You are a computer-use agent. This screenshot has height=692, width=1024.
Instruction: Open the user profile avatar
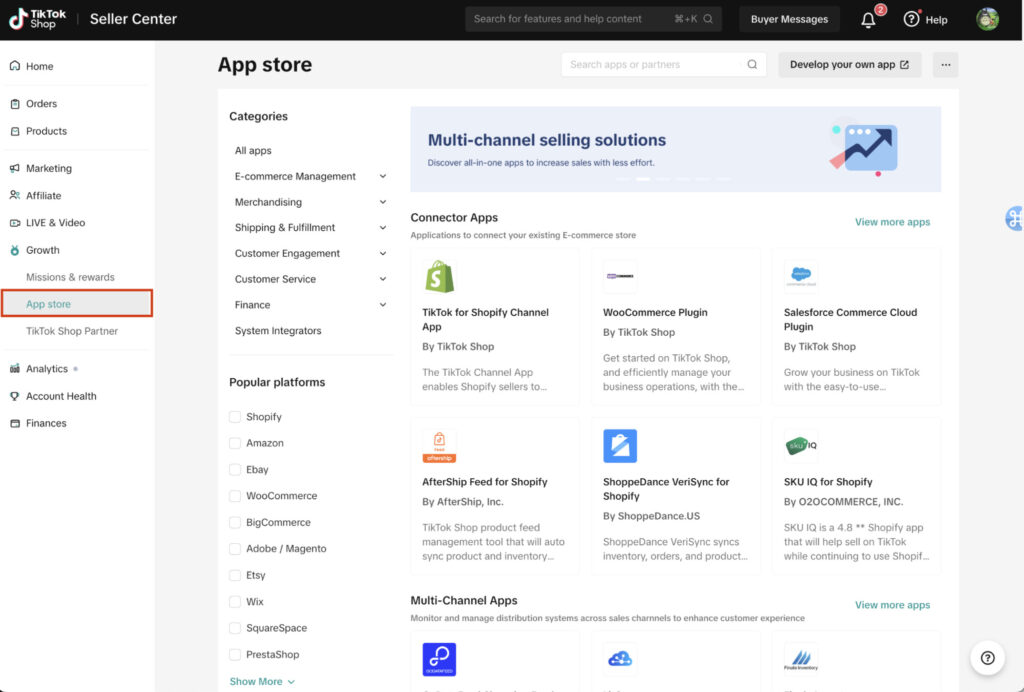987,19
